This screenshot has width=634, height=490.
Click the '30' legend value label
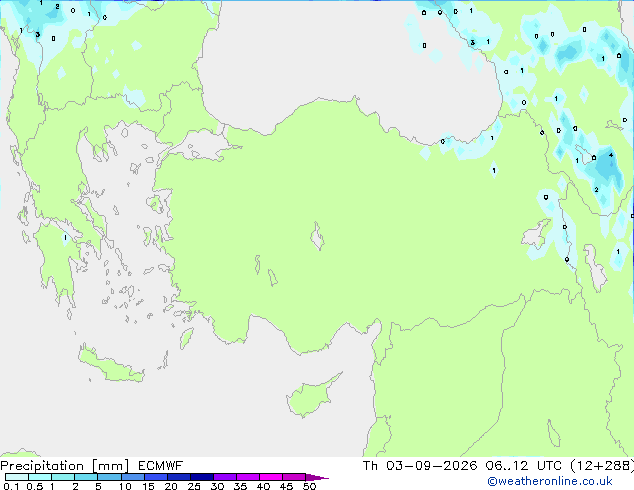217,486
